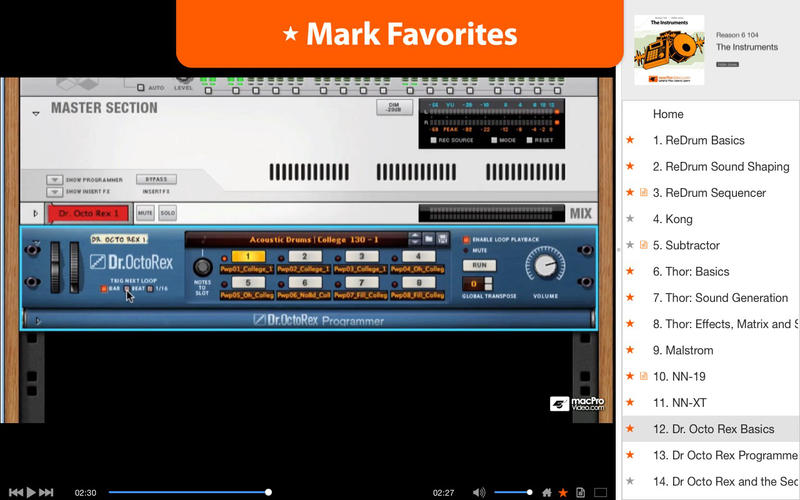Click the star next to 4. Kong
800x500 pixels.
[x=630, y=219]
